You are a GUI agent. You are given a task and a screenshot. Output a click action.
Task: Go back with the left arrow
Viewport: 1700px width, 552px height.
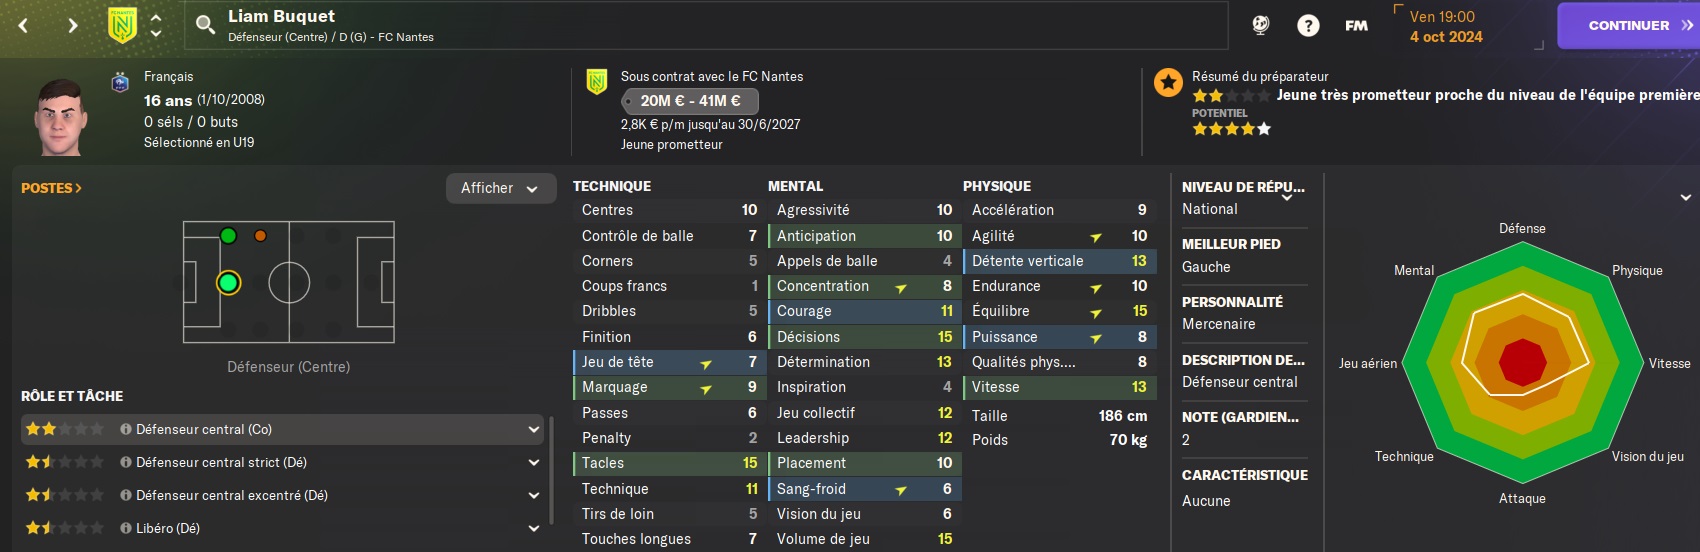(24, 25)
